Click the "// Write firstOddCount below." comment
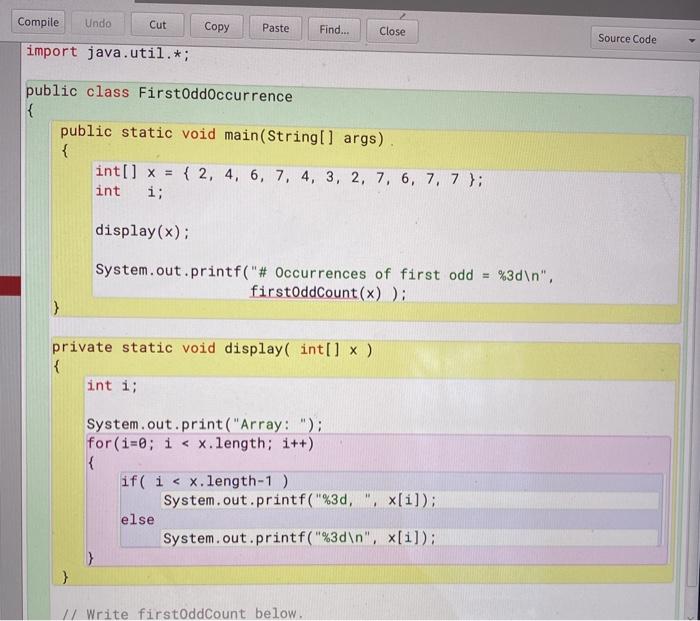Image resolution: width=700 pixels, height=621 pixels. [x=183, y=613]
